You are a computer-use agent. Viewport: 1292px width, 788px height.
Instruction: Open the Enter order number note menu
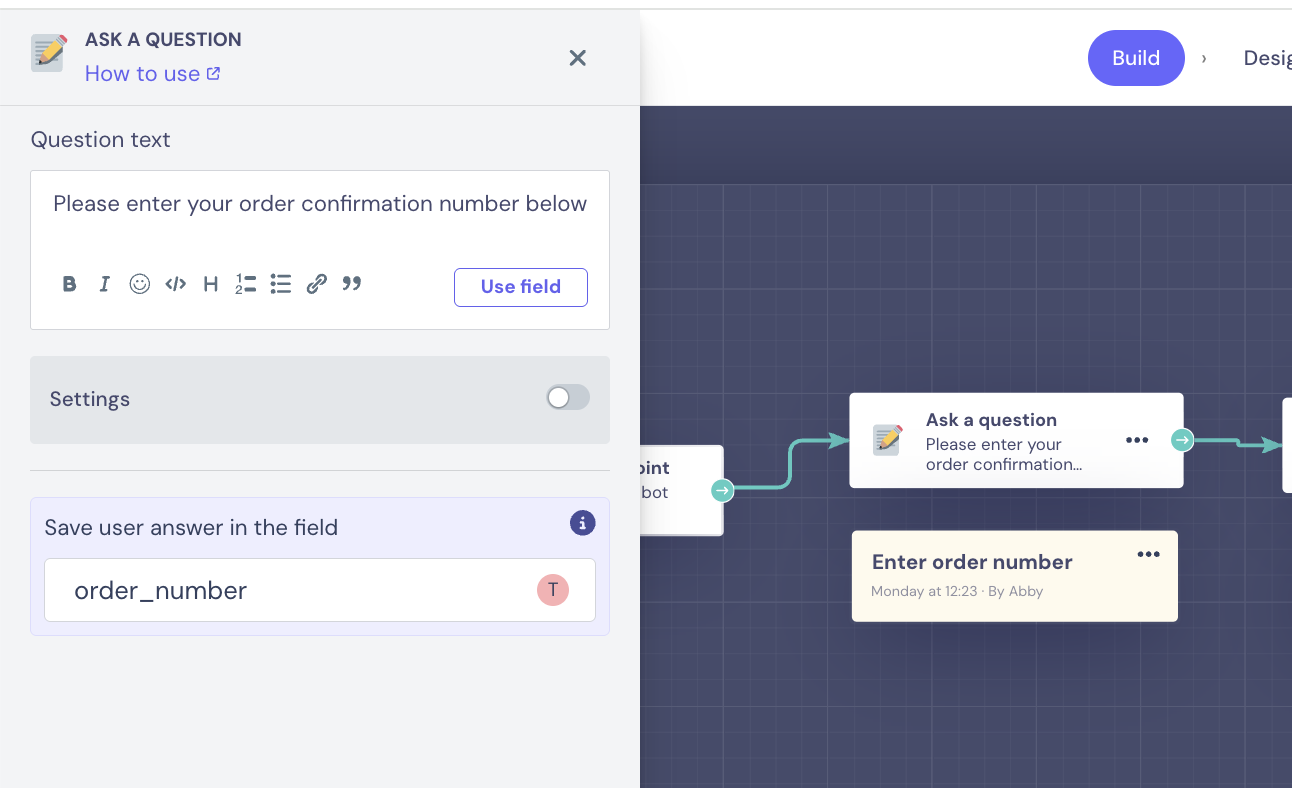click(1148, 554)
